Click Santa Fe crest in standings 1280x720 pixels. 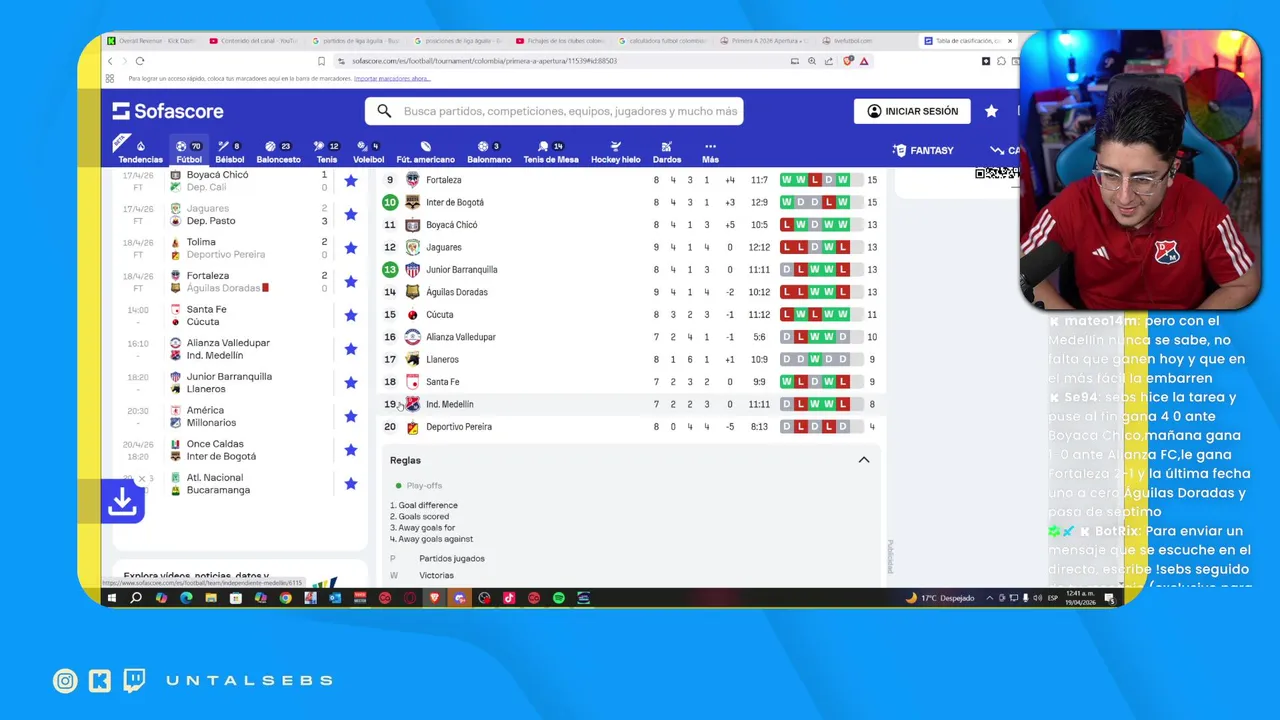[412, 382]
